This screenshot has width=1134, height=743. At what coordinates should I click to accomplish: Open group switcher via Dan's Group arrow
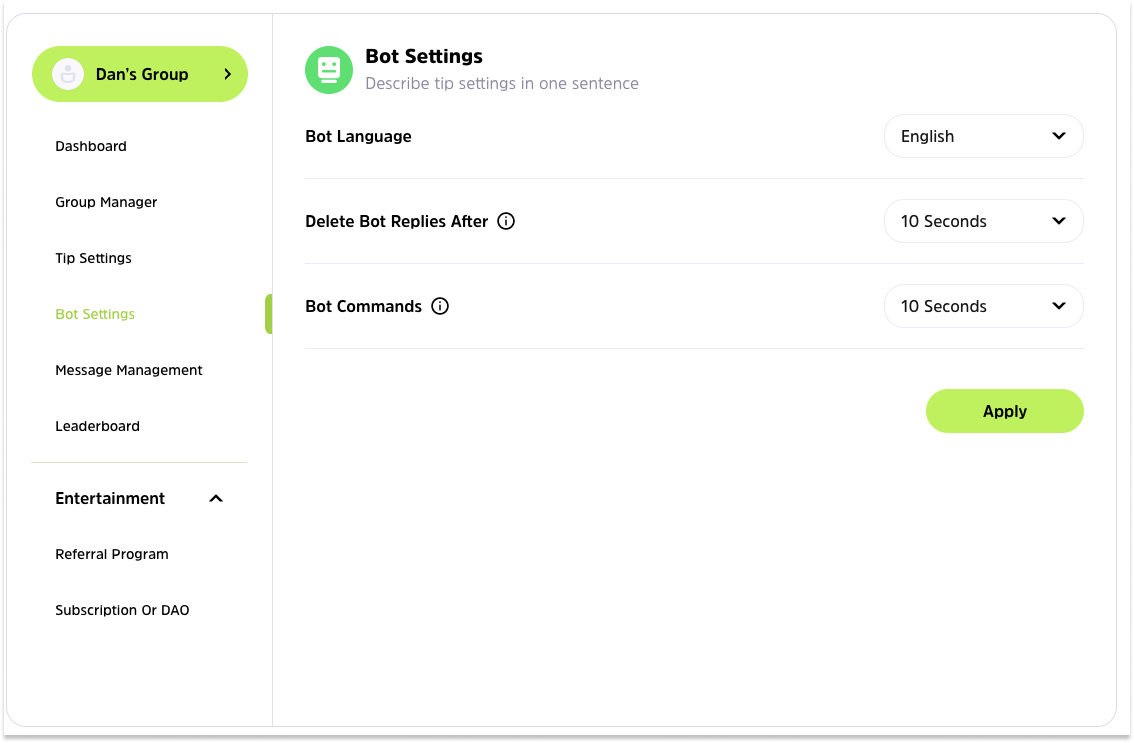[x=227, y=74]
